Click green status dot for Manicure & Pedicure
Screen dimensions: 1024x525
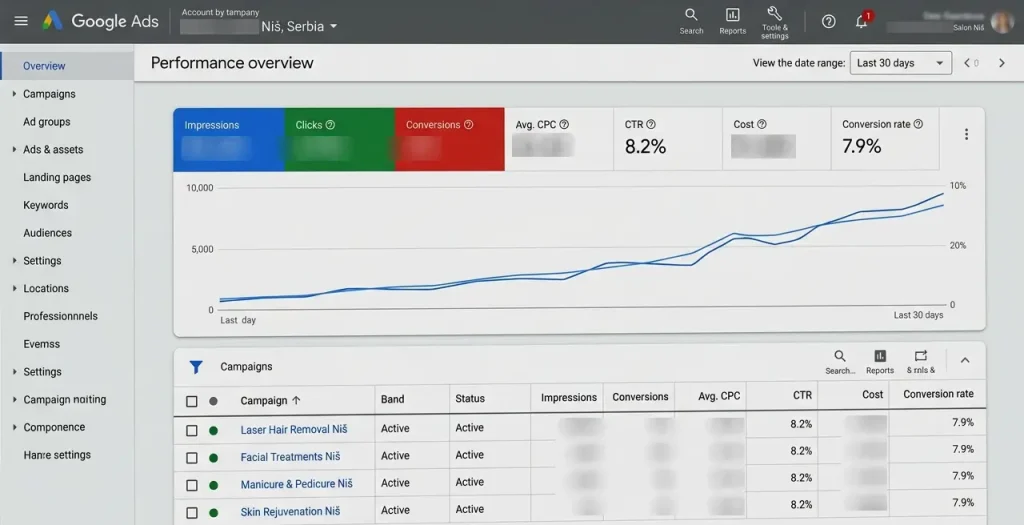[x=213, y=485]
